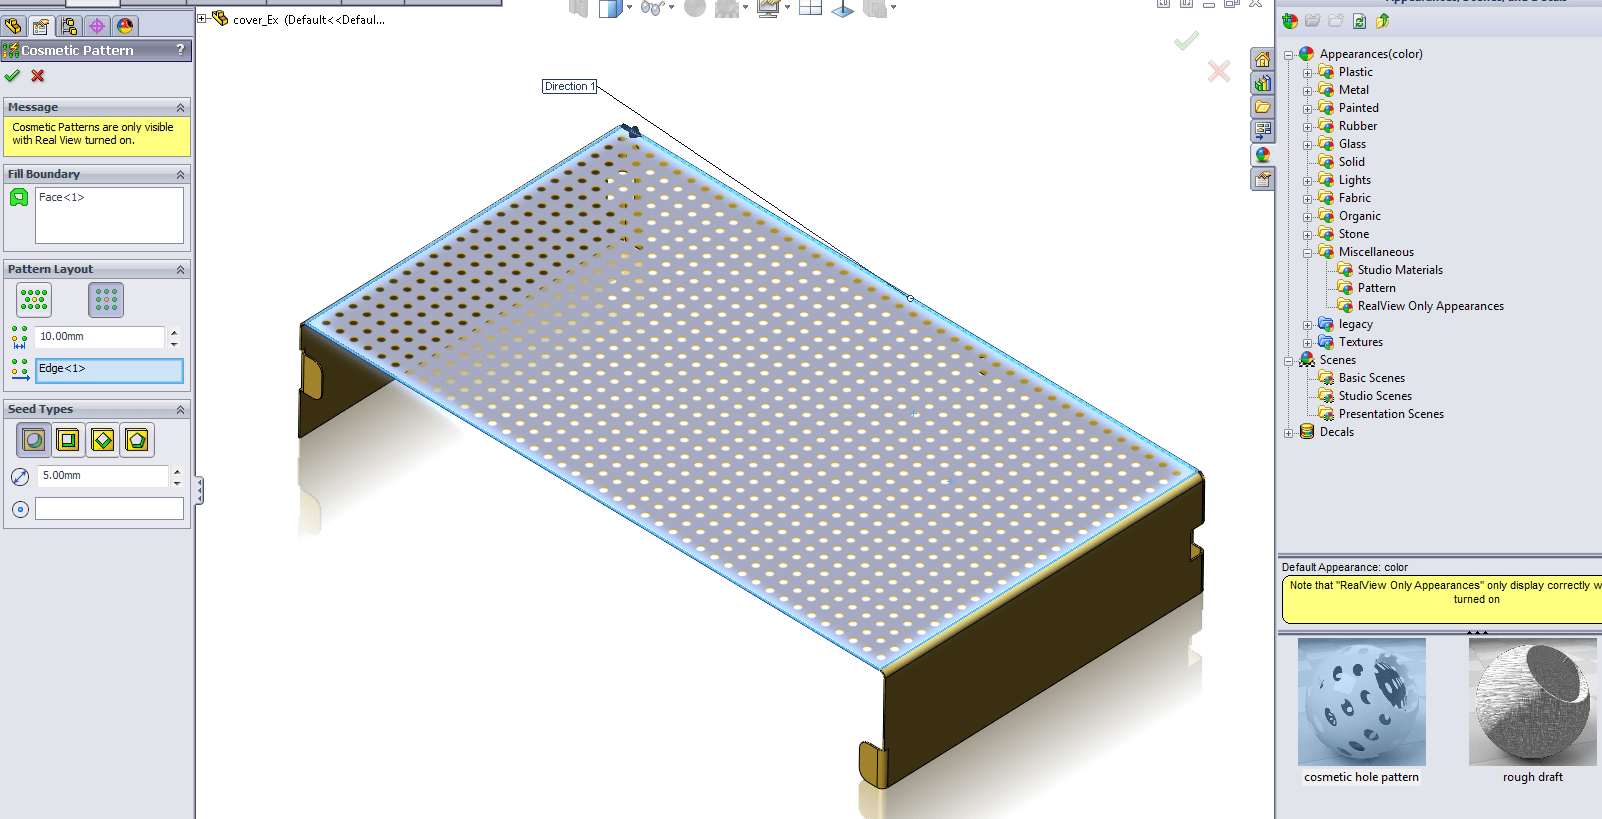Switch to the DisplayManager tab
1602x819 pixels.
click(x=125, y=26)
